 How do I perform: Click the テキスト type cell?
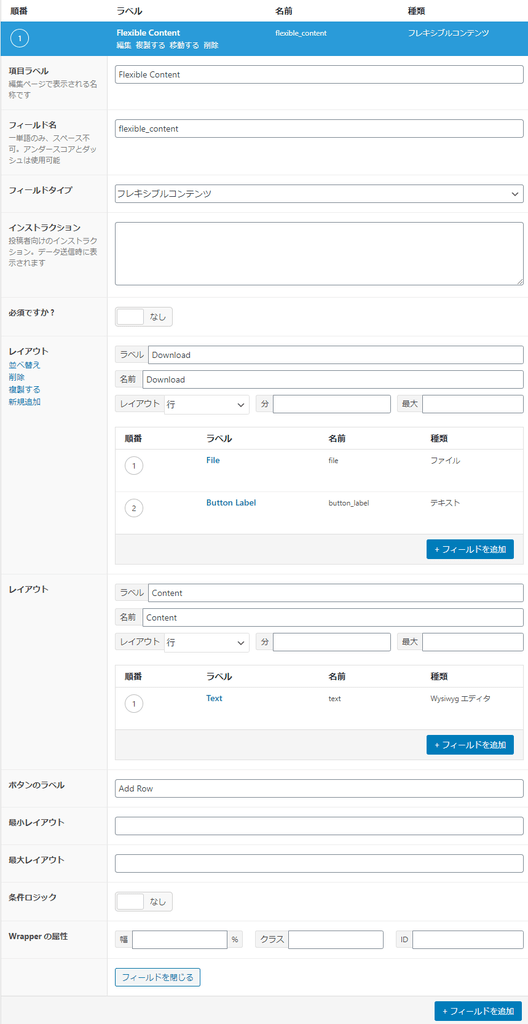[x=445, y=503]
